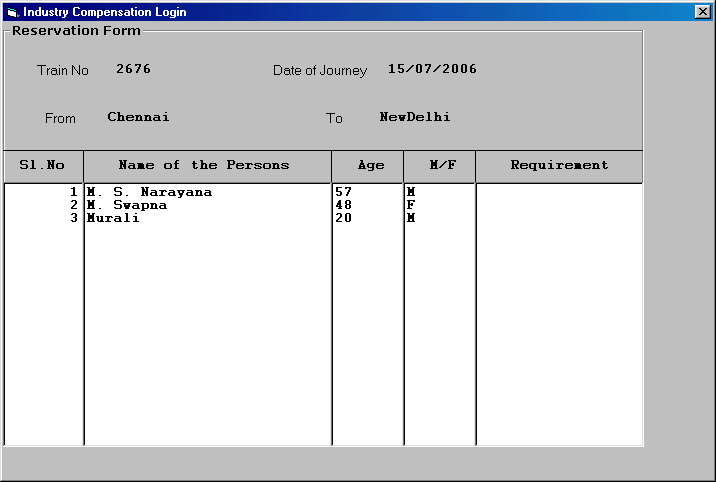Click the To value NewDelhi

coord(415,117)
